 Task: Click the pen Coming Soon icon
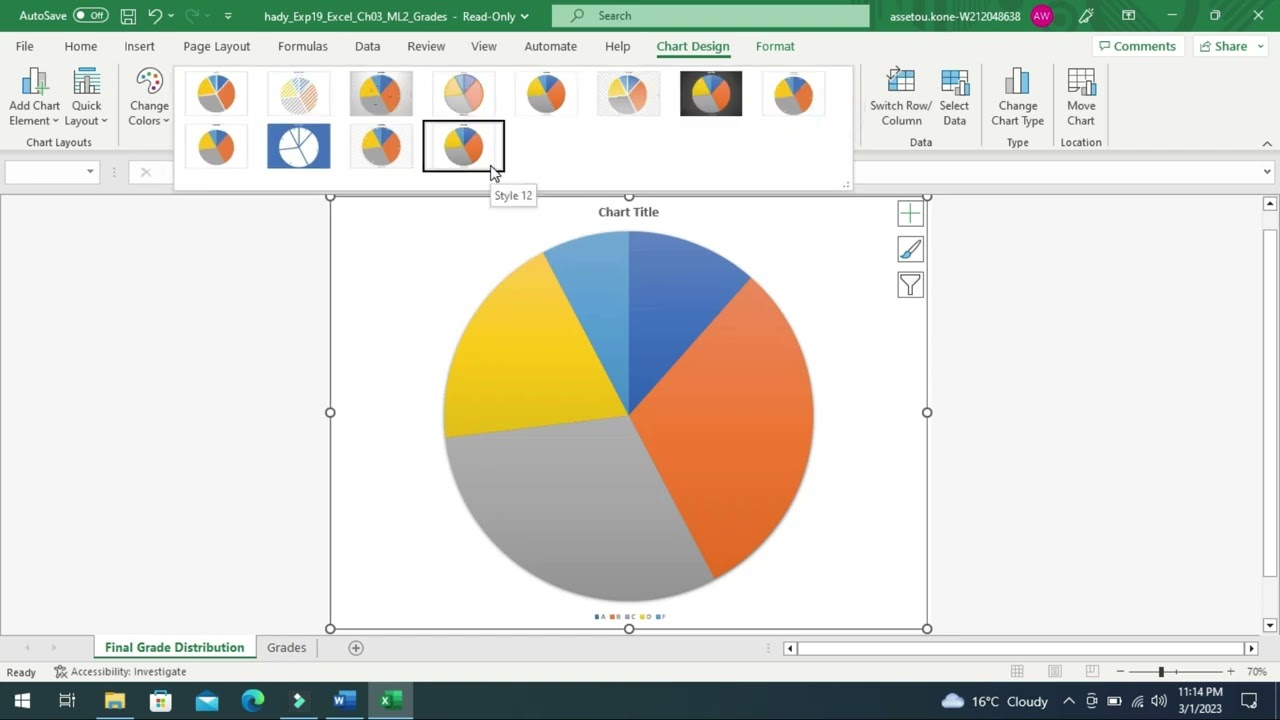pos(1086,16)
